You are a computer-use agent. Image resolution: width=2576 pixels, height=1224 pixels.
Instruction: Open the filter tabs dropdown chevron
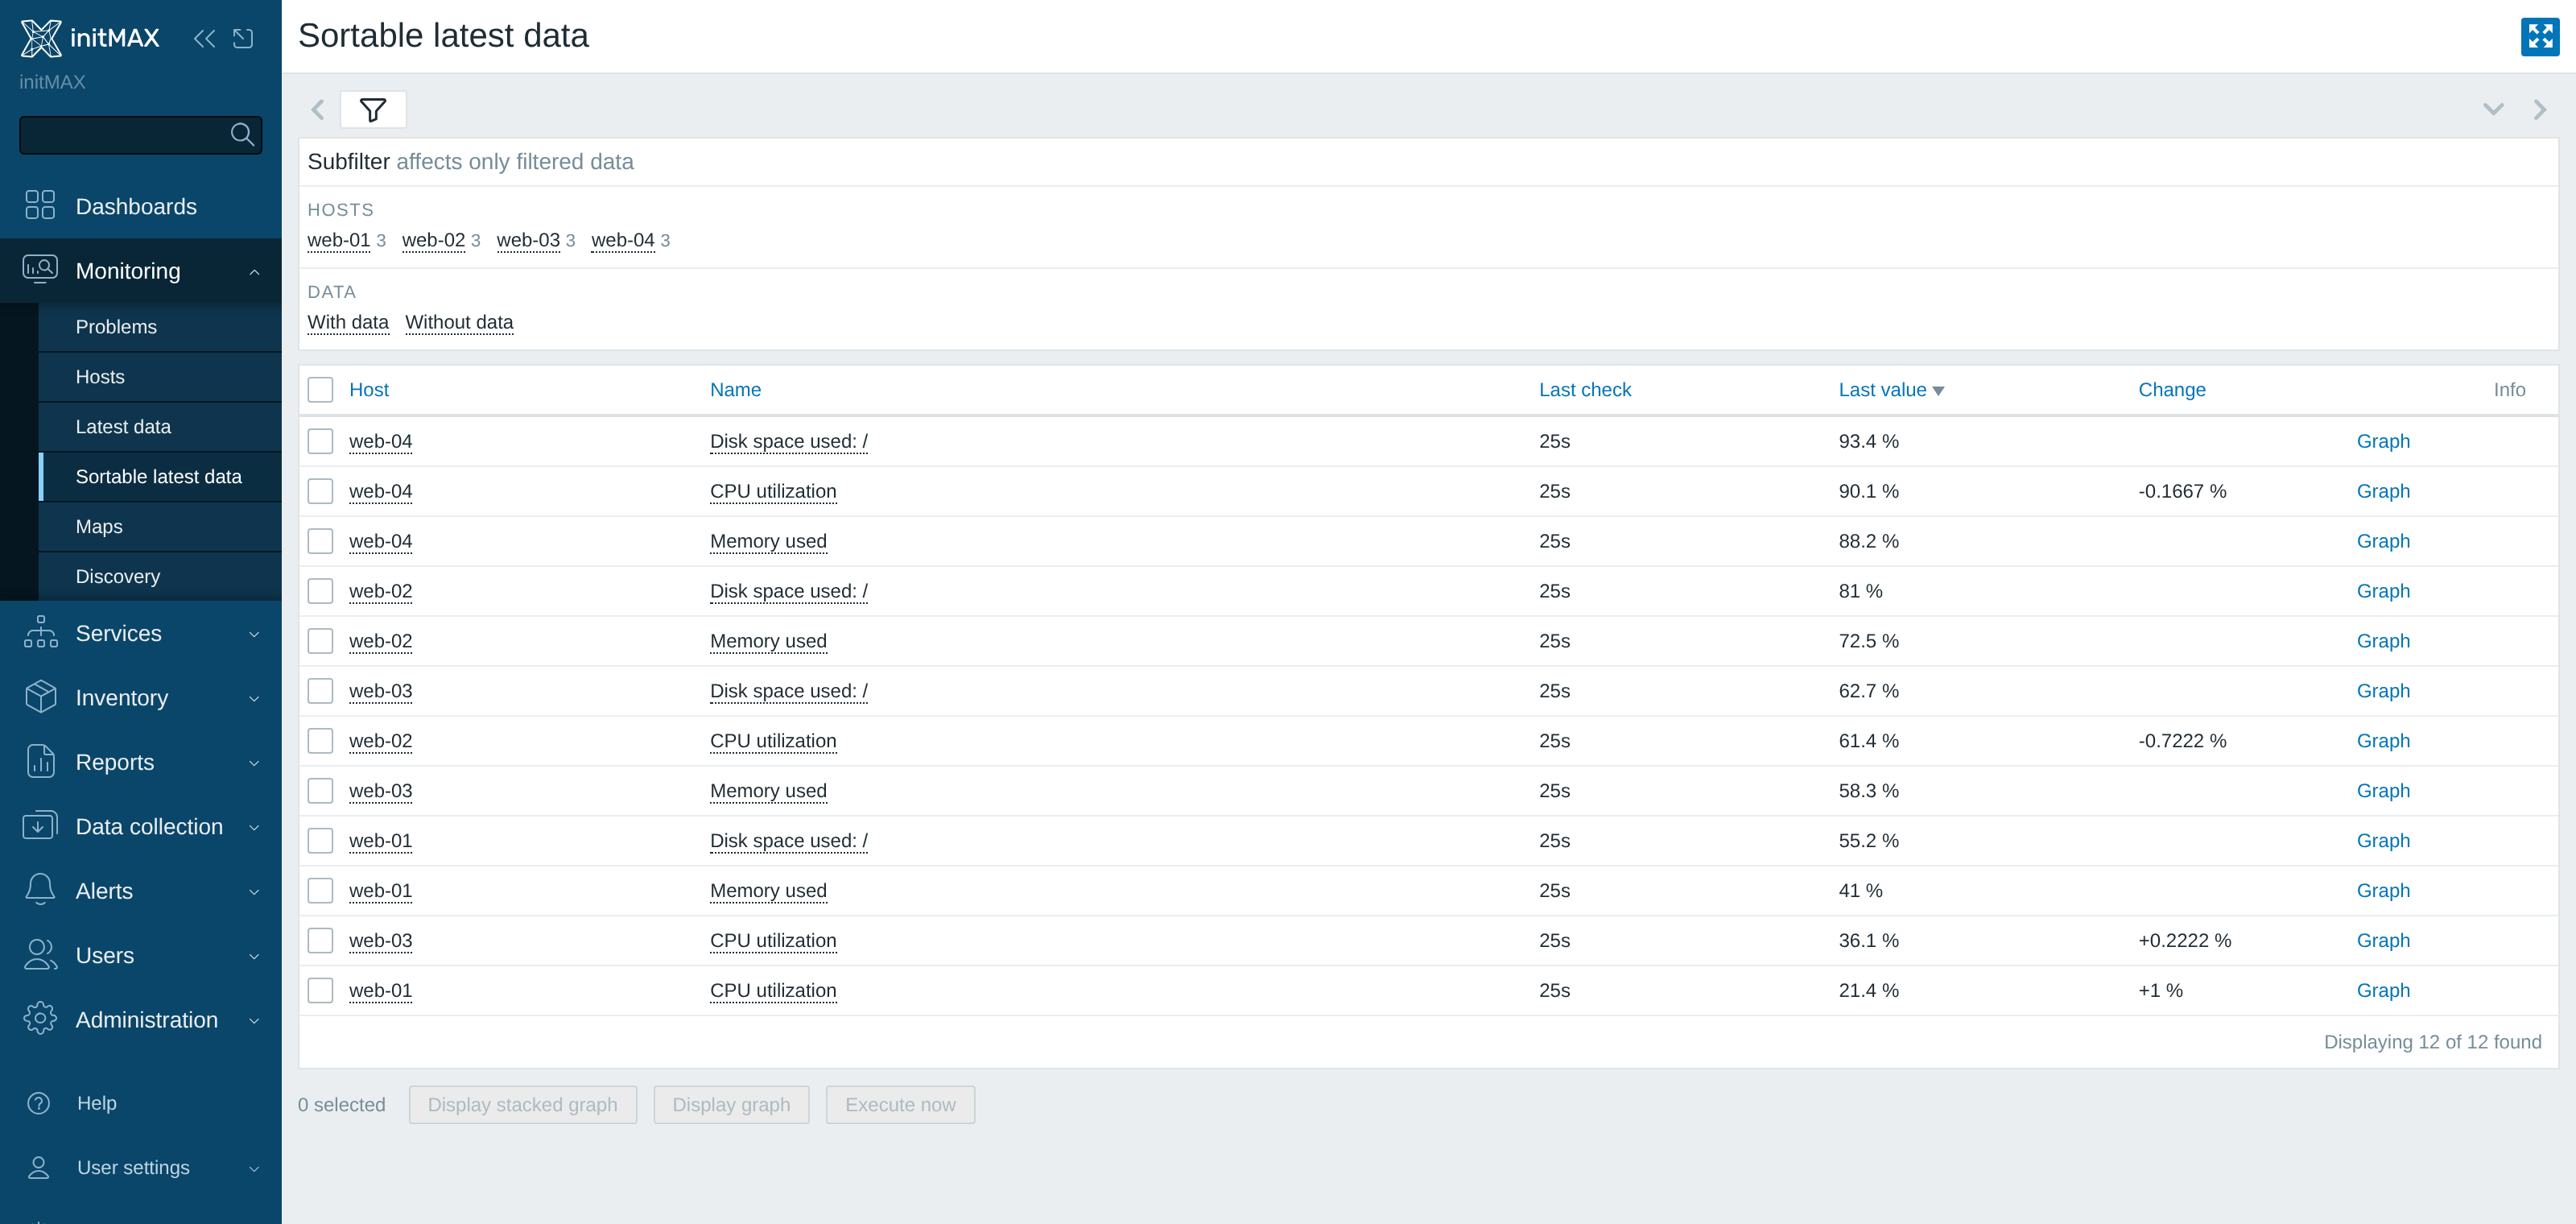pos(2493,110)
